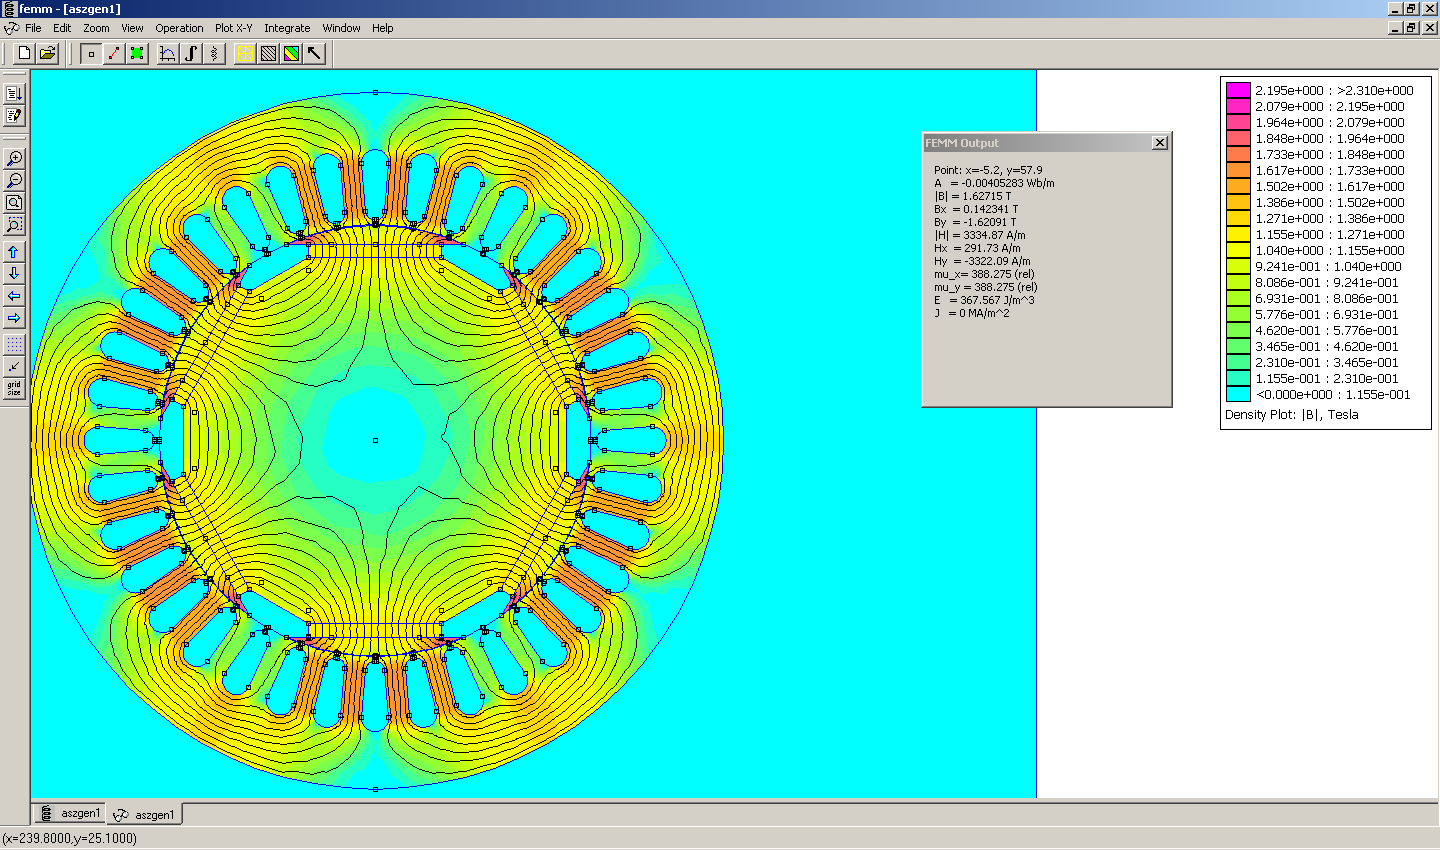
Task: Open the Operation menu
Action: click(x=179, y=28)
